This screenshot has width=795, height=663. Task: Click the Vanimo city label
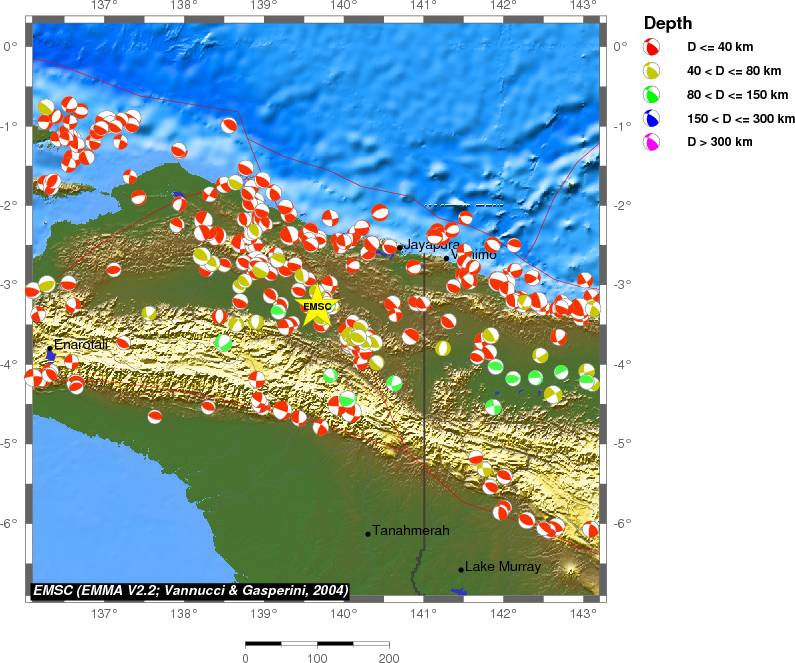click(475, 255)
